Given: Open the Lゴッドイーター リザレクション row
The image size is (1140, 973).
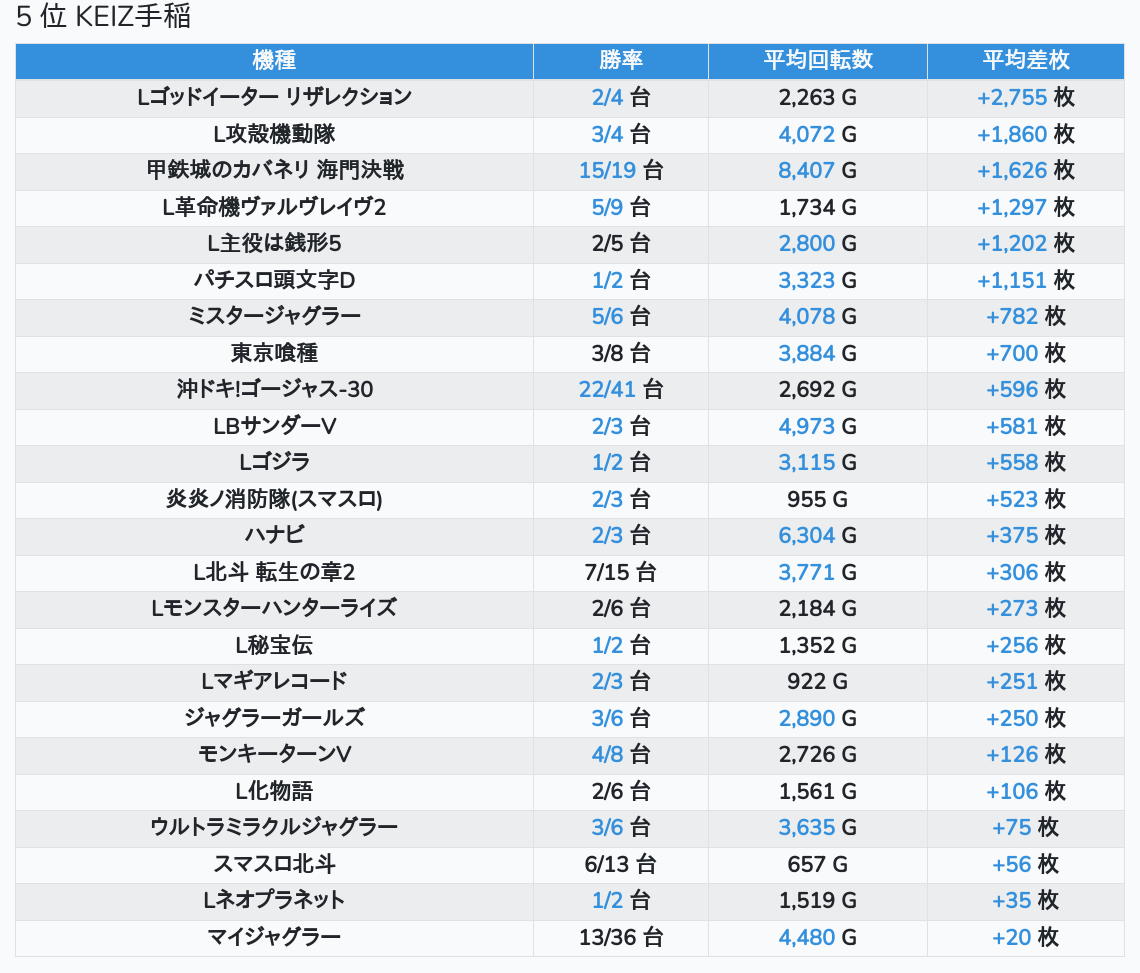Looking at the screenshot, I should pos(274,97).
